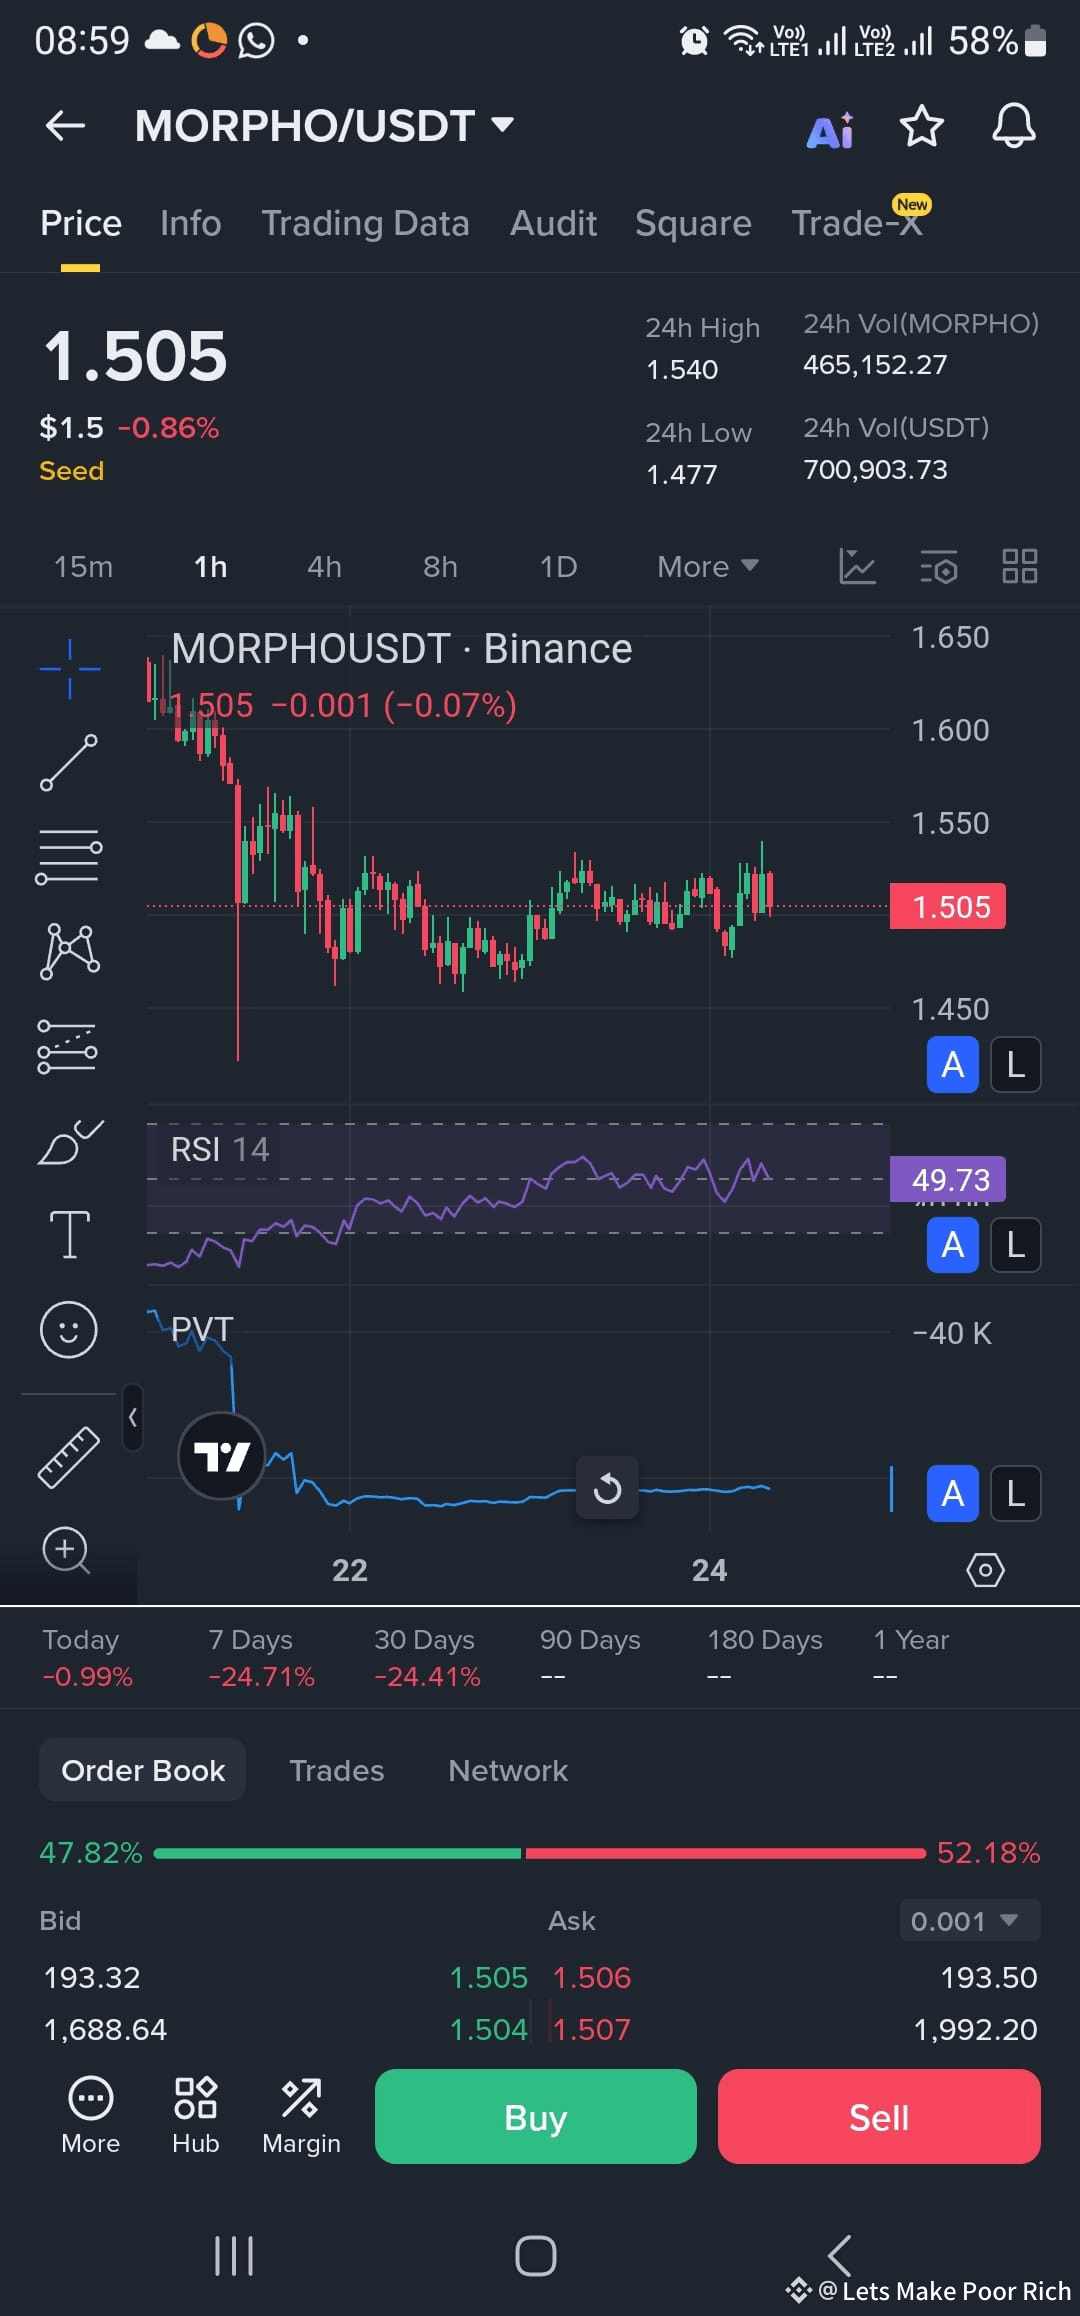The height and width of the screenshot is (2316, 1080).
Task: Open Margin trading icon
Action: click(301, 2116)
